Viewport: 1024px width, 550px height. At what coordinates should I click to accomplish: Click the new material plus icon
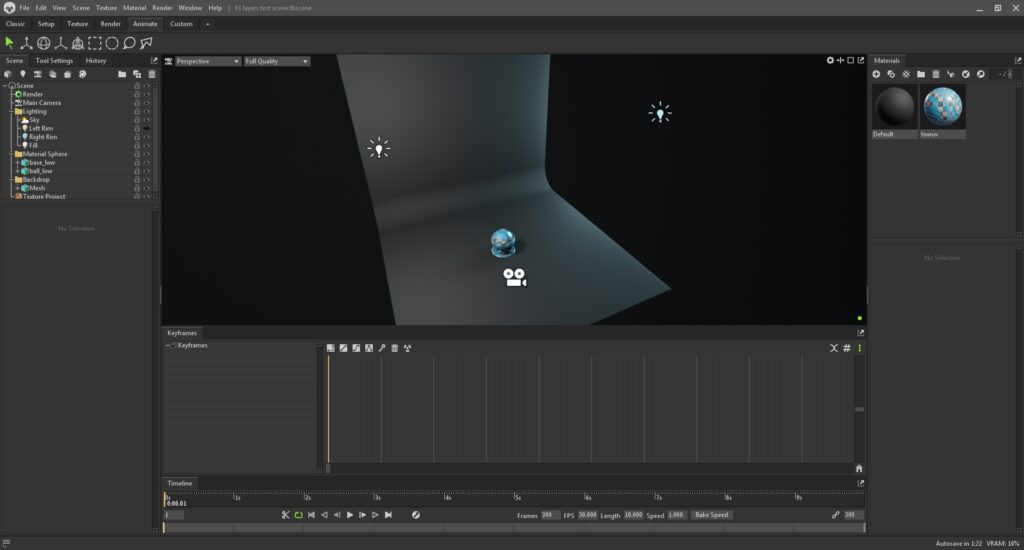877,74
